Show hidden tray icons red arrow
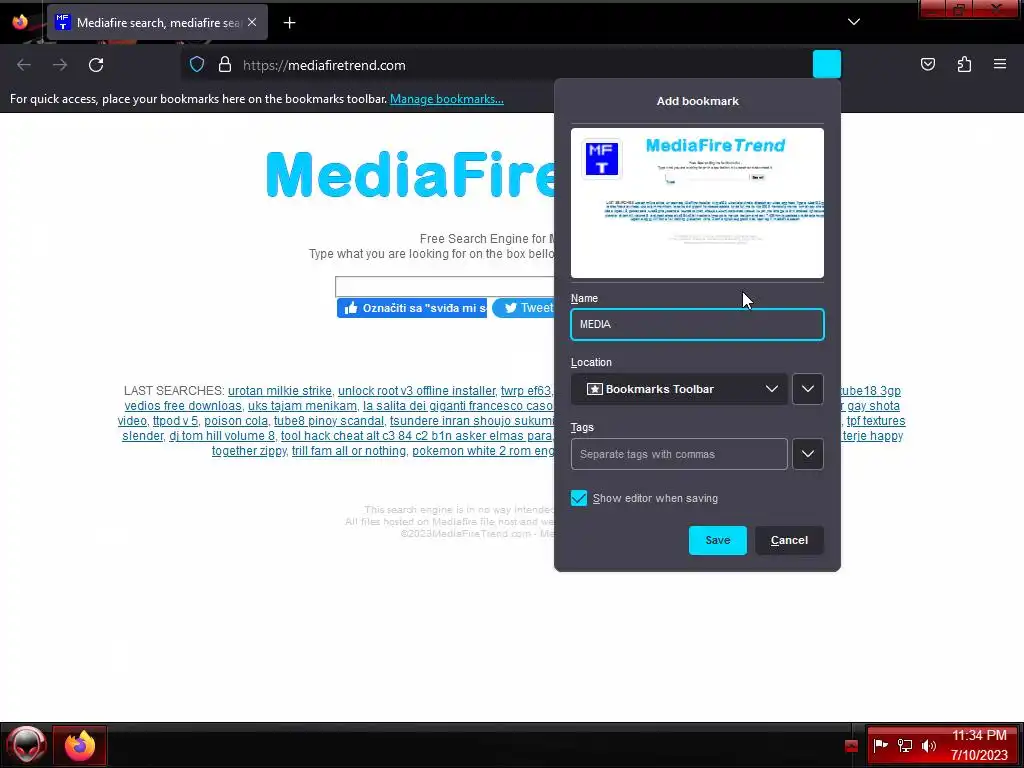Viewport: 1024px width, 768px height. click(851, 746)
